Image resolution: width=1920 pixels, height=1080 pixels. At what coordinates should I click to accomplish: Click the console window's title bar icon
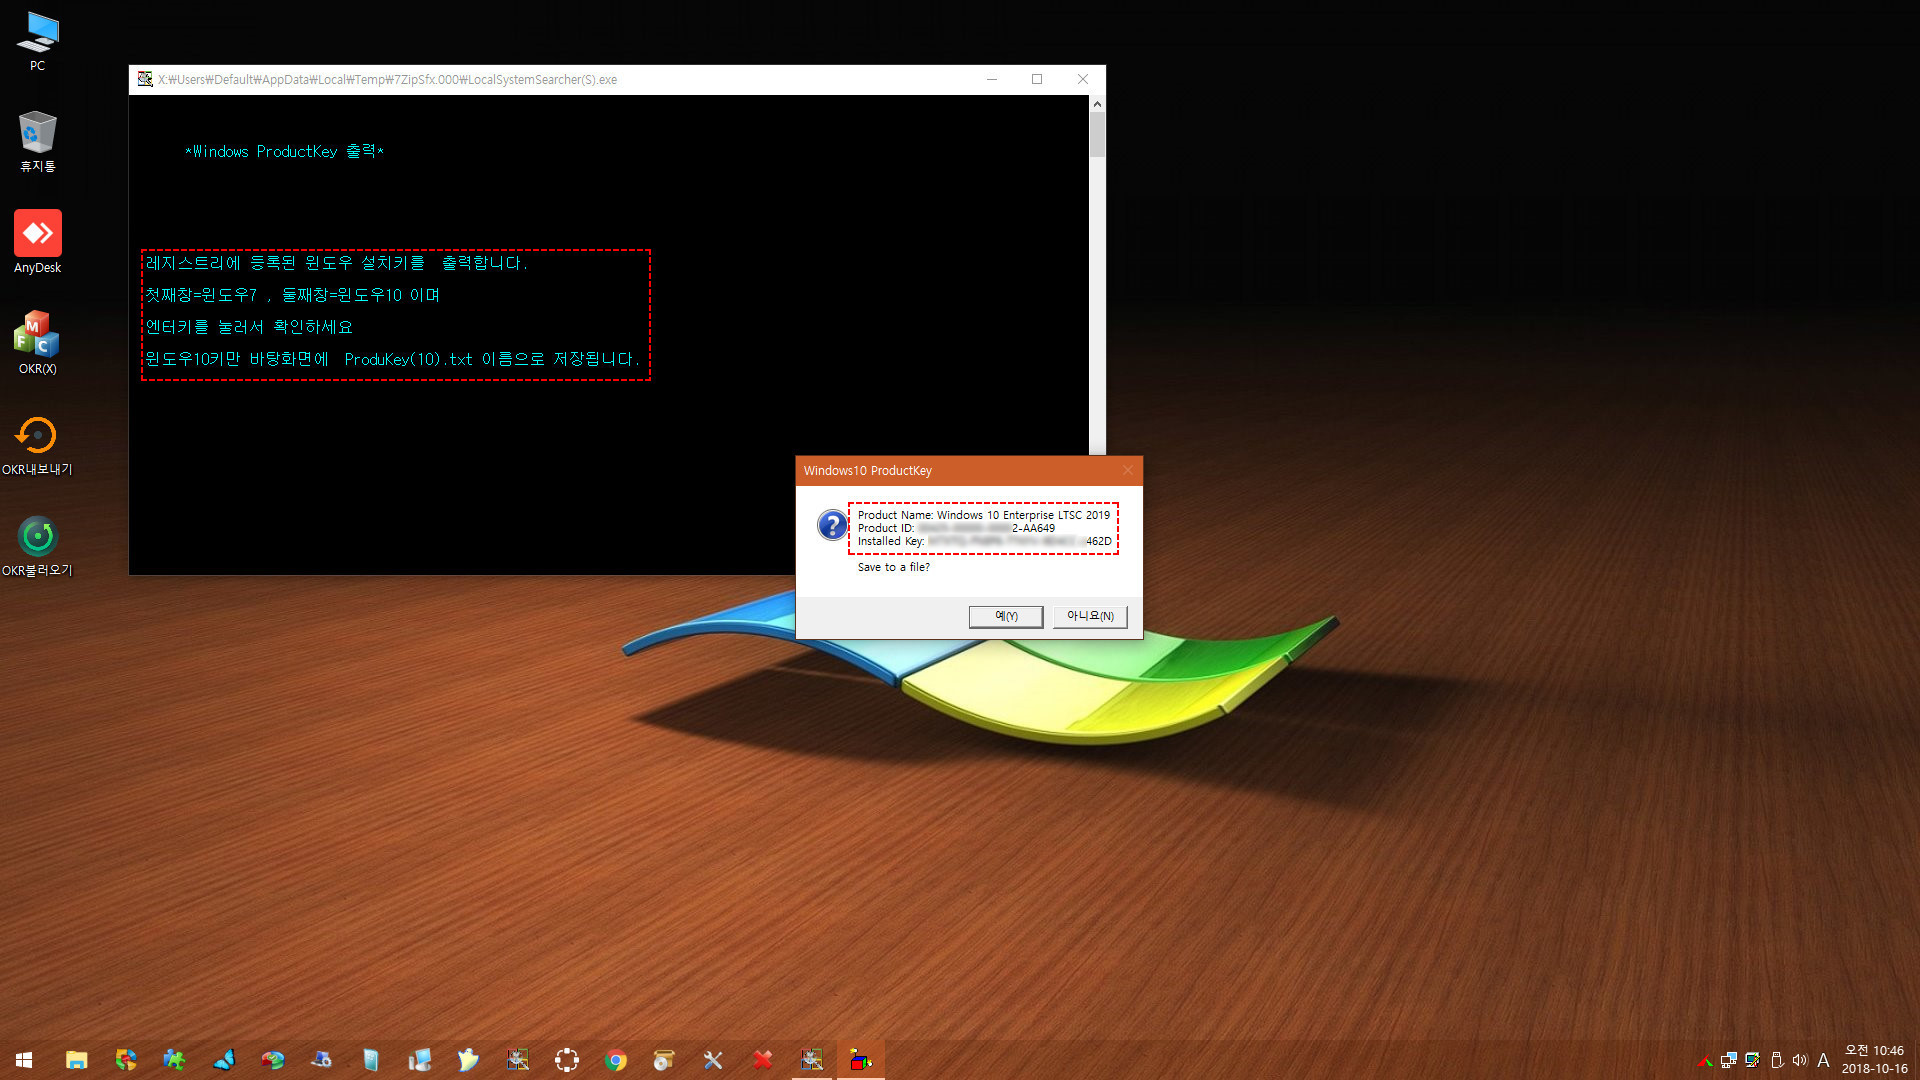(145, 79)
